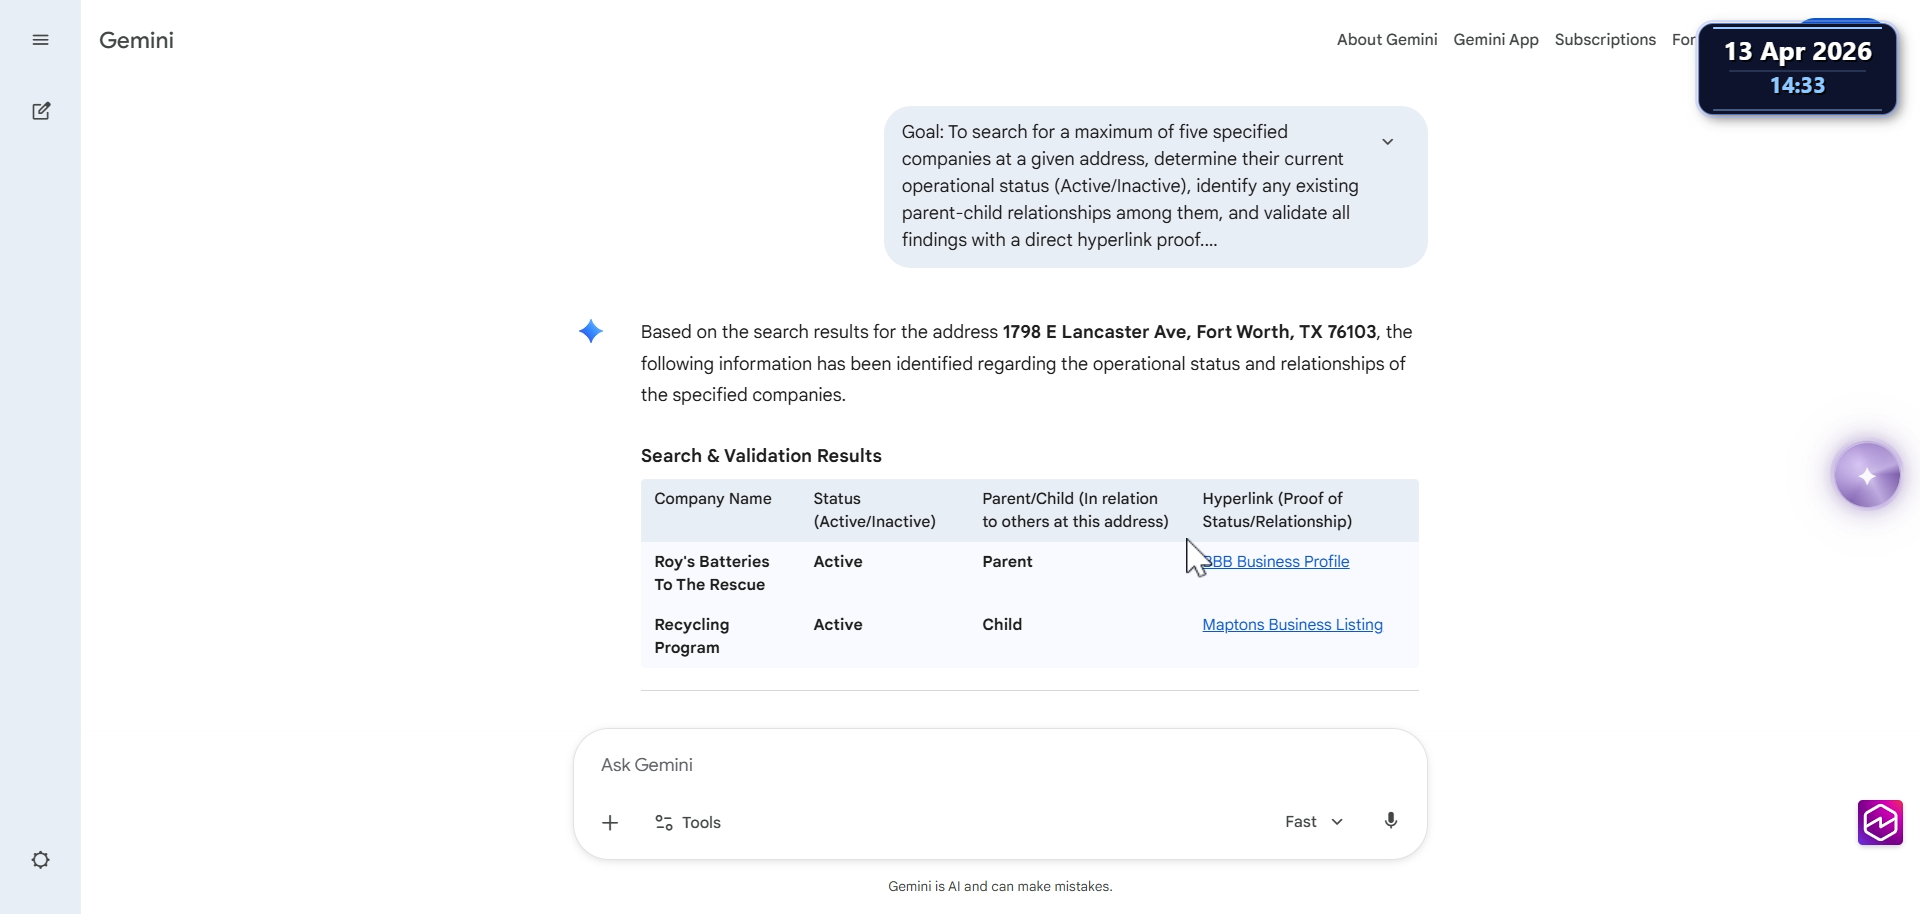1920x914 pixels.
Task: Click the date and time widget
Action: [1797, 68]
